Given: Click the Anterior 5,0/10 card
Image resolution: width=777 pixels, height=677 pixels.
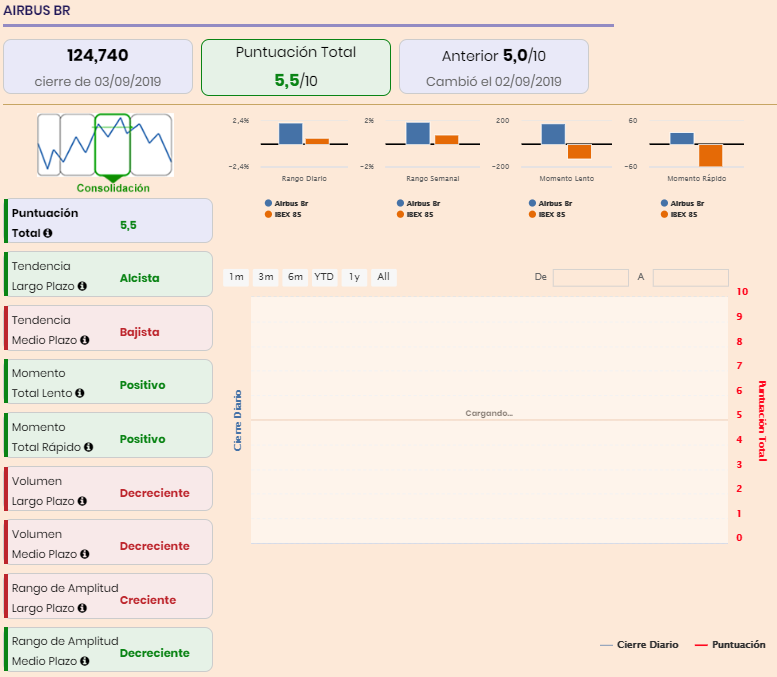Looking at the screenshot, I should tap(494, 67).
